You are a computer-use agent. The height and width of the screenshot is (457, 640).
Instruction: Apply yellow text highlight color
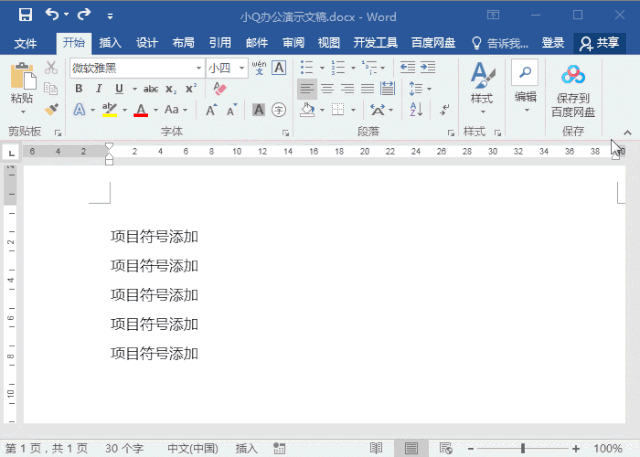tap(109, 110)
